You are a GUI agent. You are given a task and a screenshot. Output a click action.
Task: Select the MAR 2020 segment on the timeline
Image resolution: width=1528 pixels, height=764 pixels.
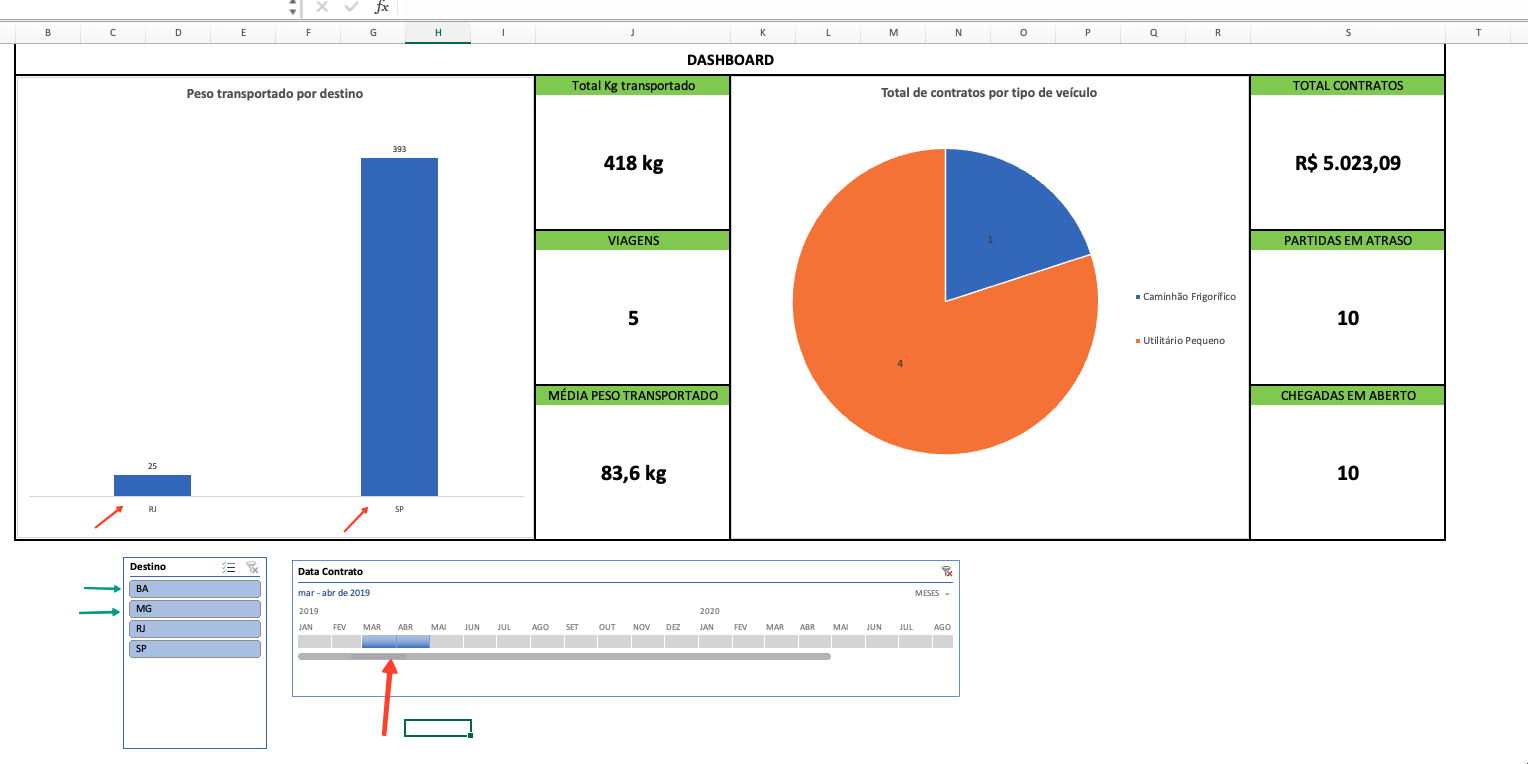(781, 641)
